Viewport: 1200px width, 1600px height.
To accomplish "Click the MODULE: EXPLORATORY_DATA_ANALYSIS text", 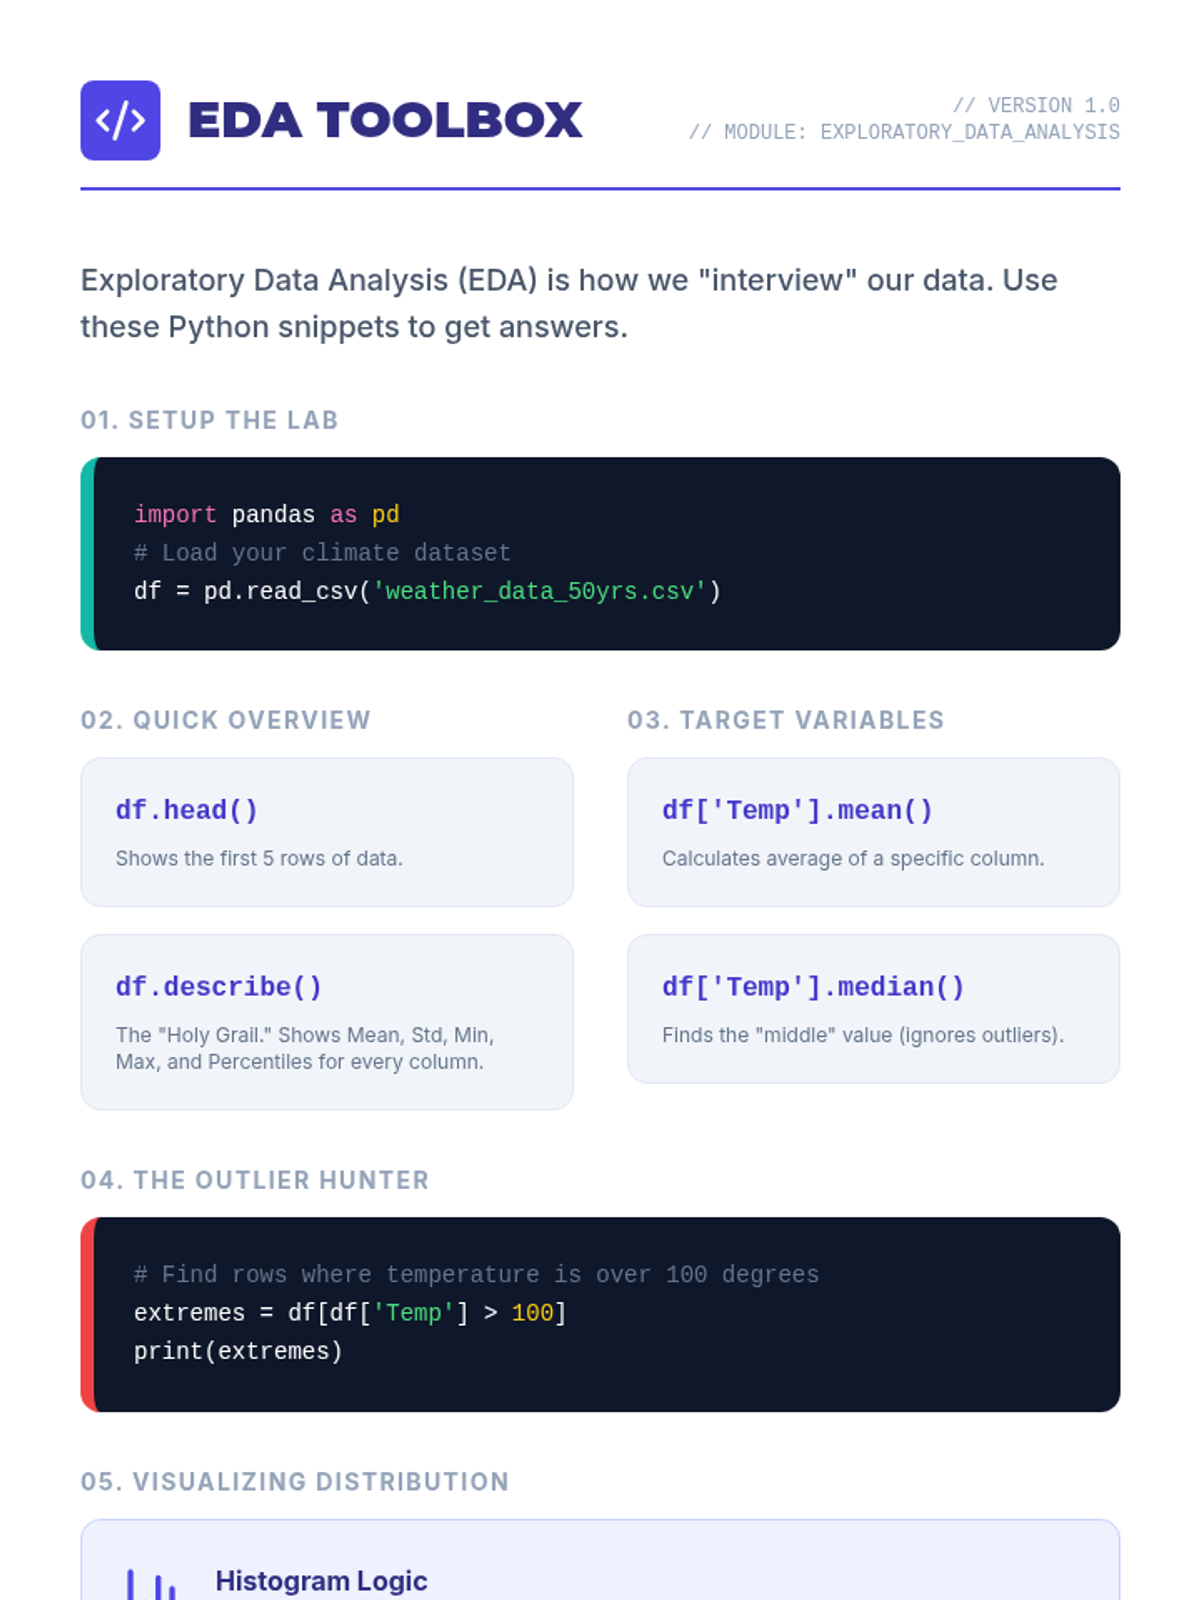I will (904, 132).
